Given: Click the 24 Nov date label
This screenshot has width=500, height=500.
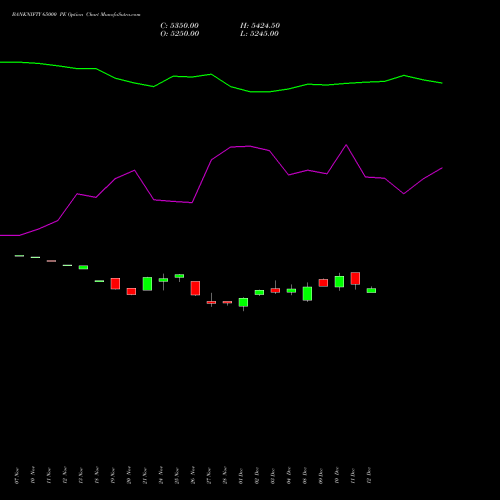Looking at the screenshot, I should 161,476.
